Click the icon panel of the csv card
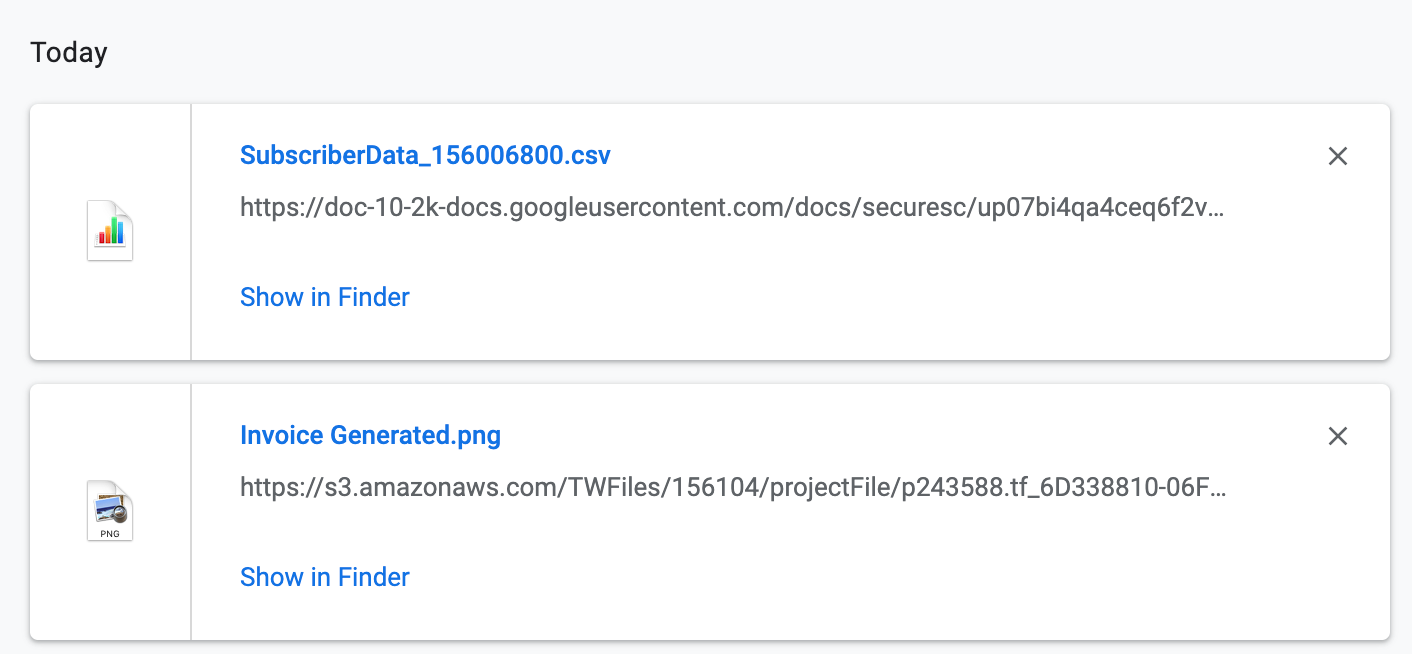The height and width of the screenshot is (654, 1412). click(110, 232)
